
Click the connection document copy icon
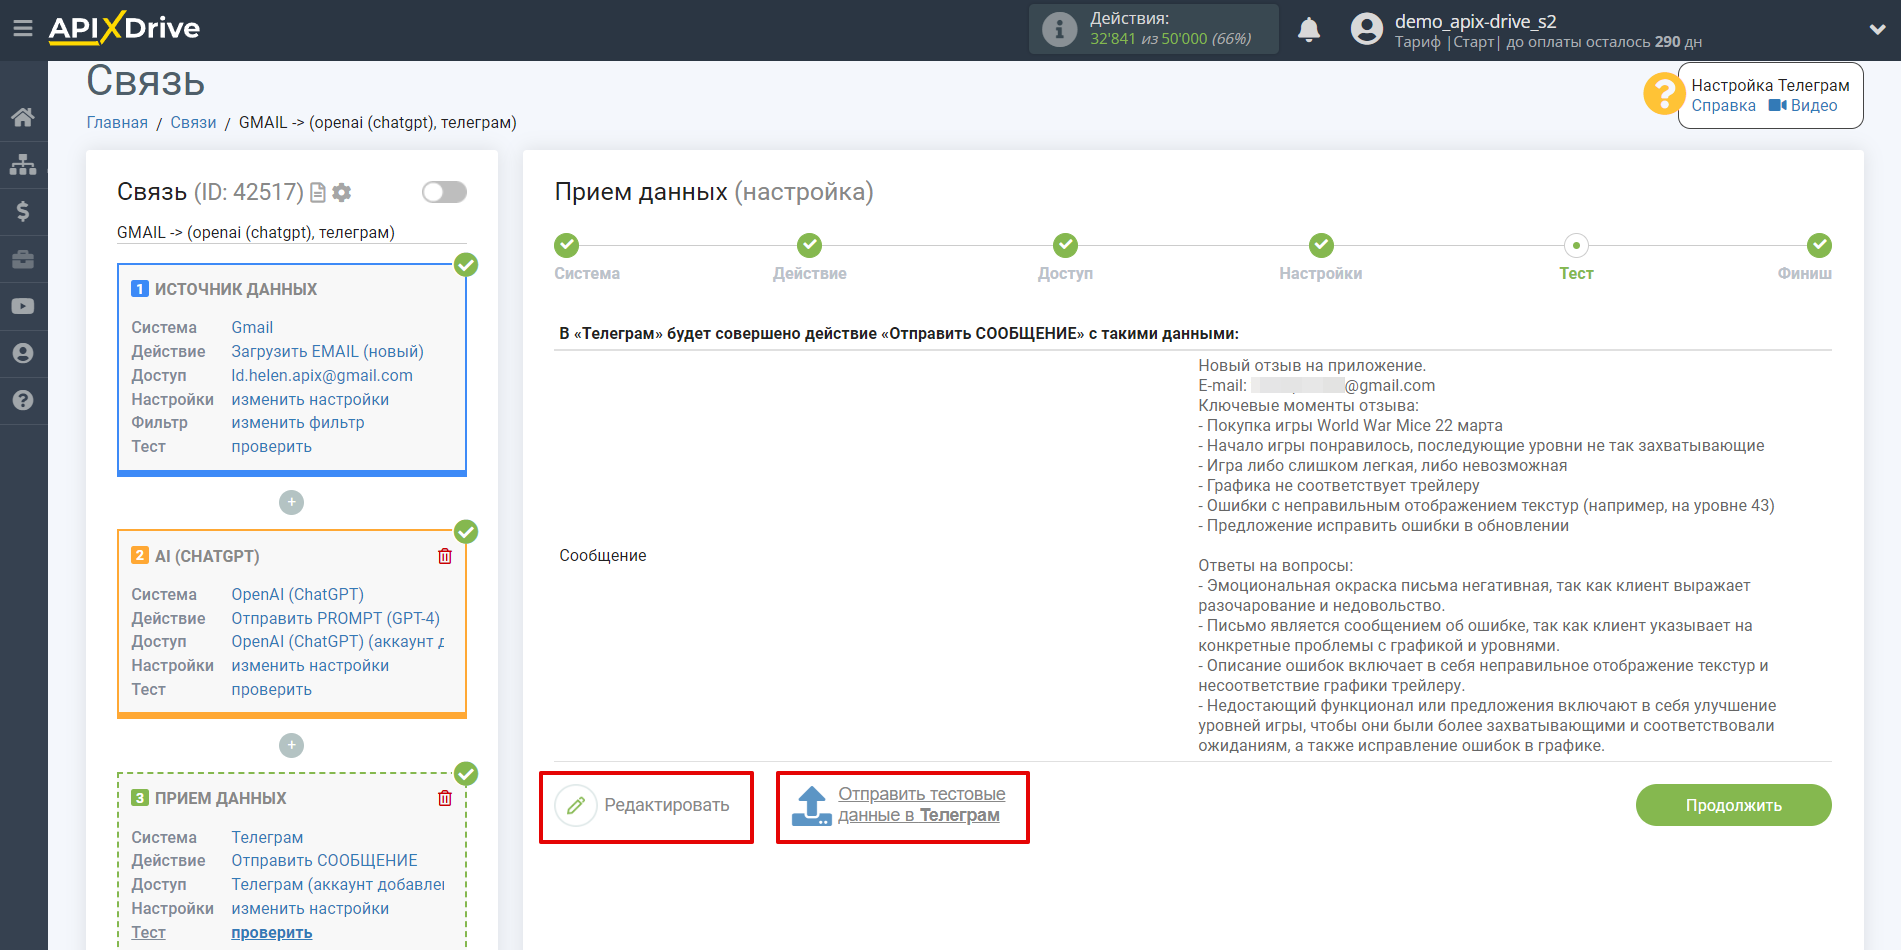(x=318, y=192)
